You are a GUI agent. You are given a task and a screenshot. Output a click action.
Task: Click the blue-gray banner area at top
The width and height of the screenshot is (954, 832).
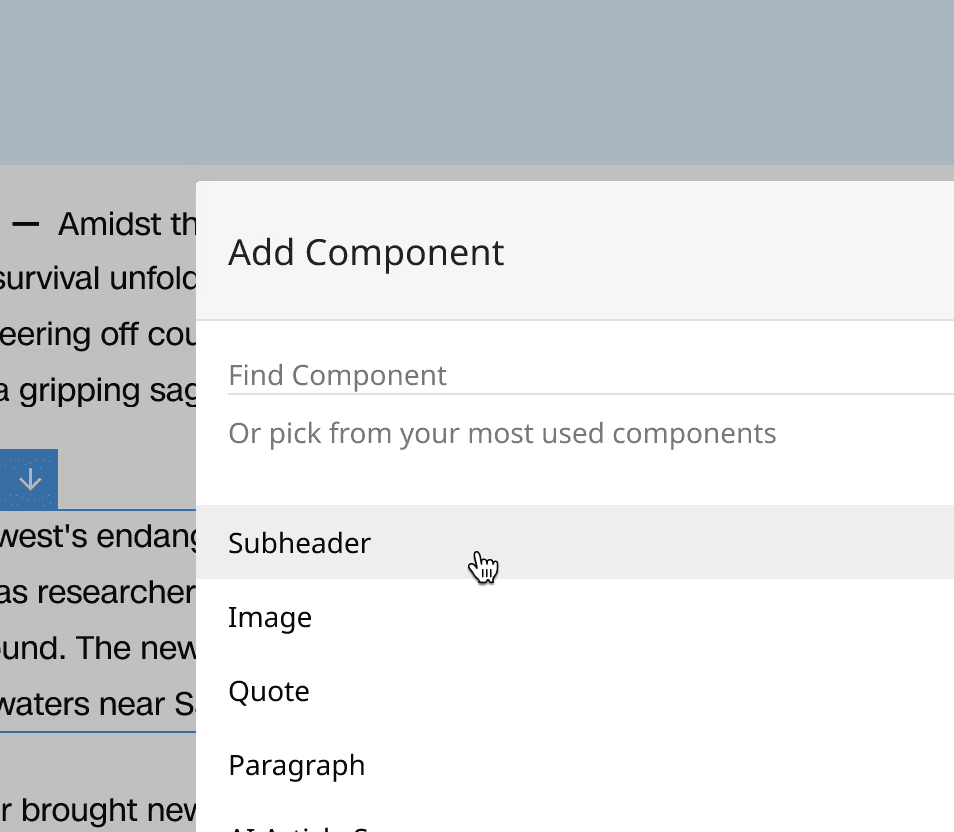click(477, 82)
